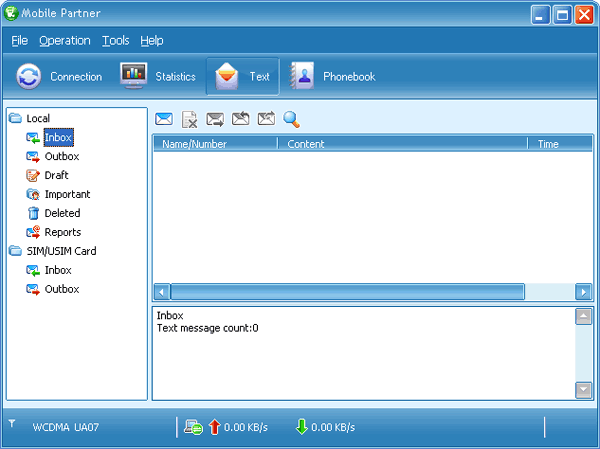600x449 pixels.
Task: Click the horizontal scrollbar left arrow
Action: (162, 292)
